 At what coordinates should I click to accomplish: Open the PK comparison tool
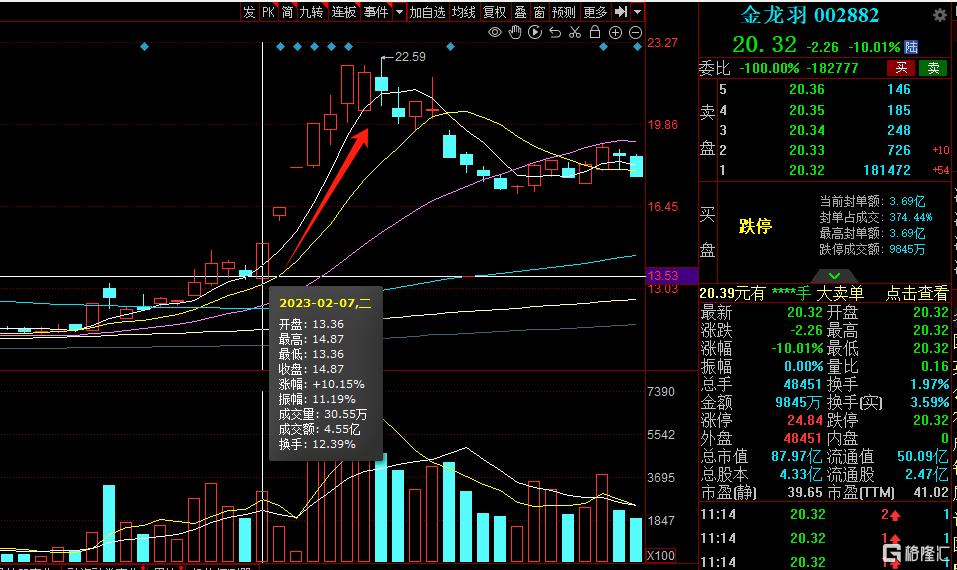point(269,12)
